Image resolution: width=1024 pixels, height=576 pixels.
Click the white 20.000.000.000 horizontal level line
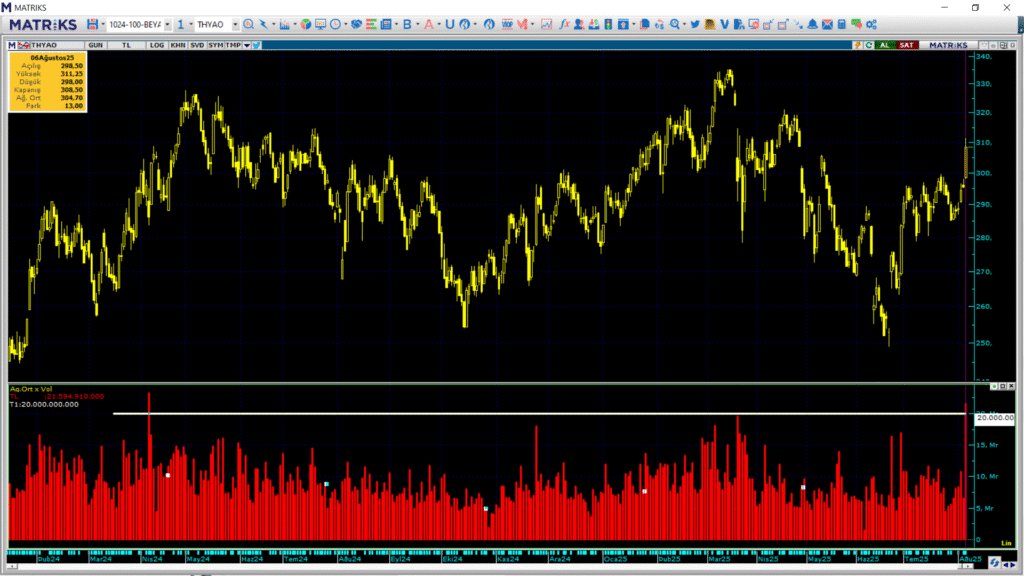point(500,413)
